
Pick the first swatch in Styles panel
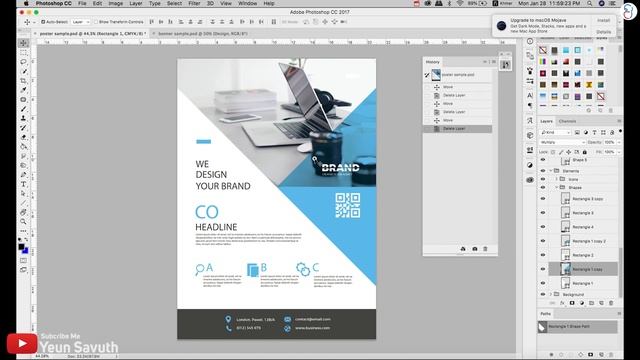click(x=543, y=50)
